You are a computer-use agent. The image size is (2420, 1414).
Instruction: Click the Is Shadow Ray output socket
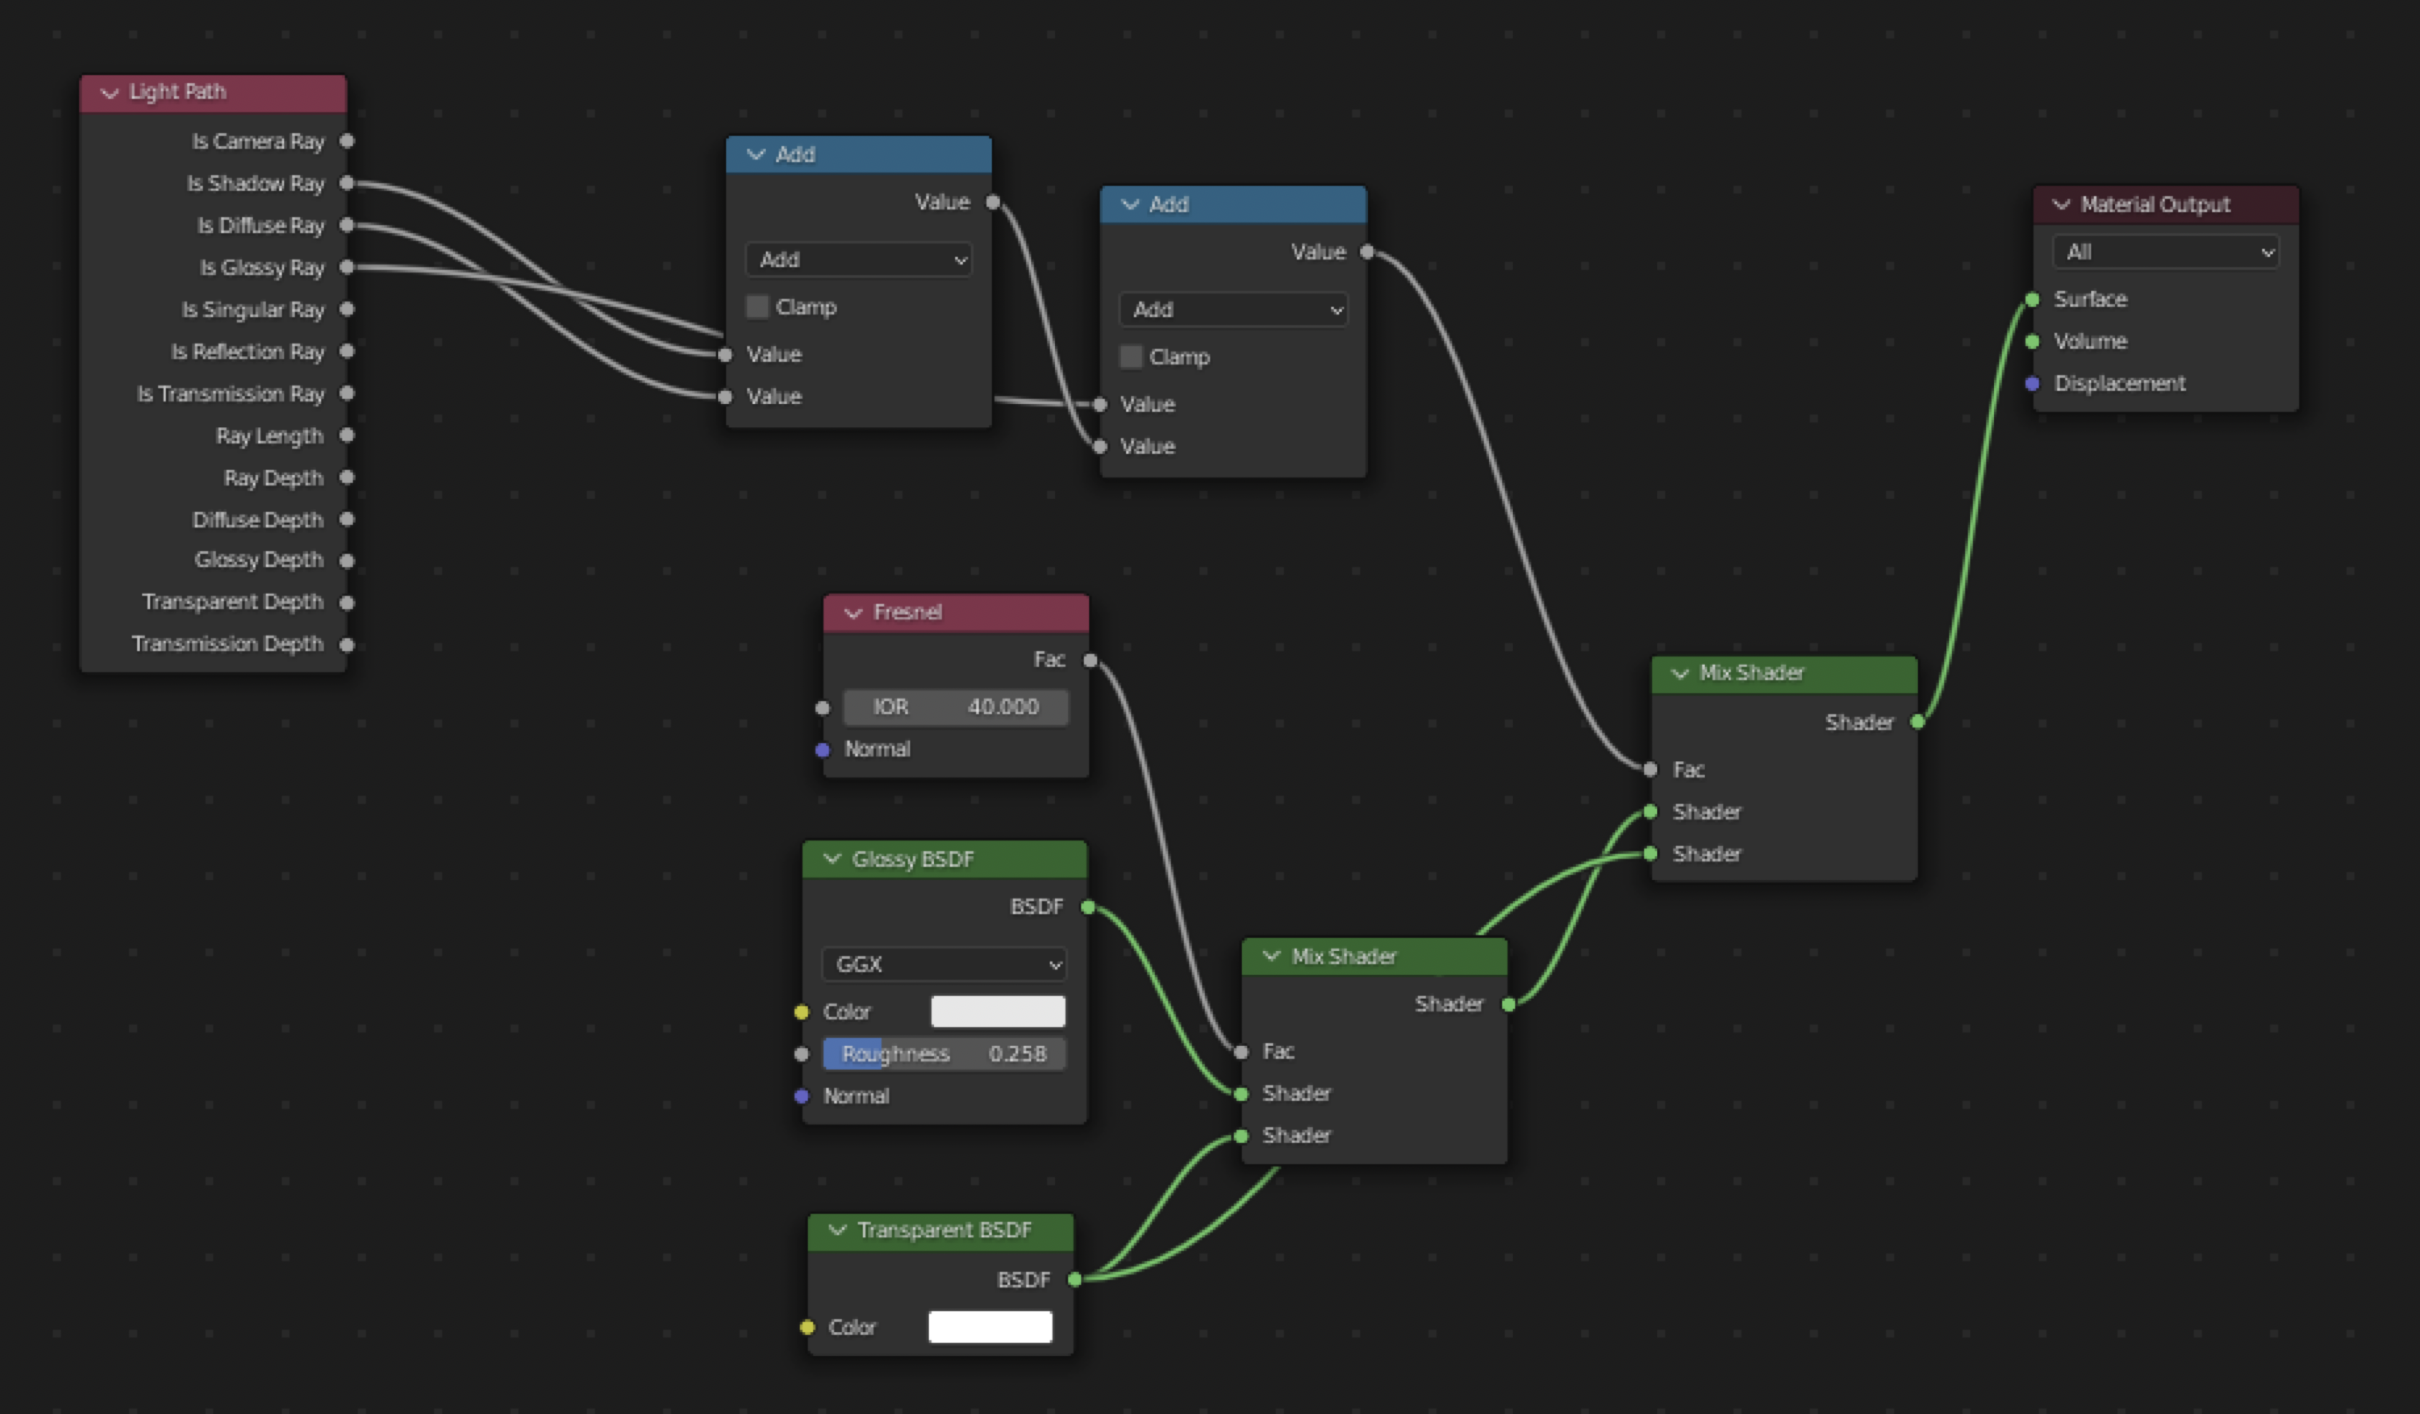(x=348, y=183)
